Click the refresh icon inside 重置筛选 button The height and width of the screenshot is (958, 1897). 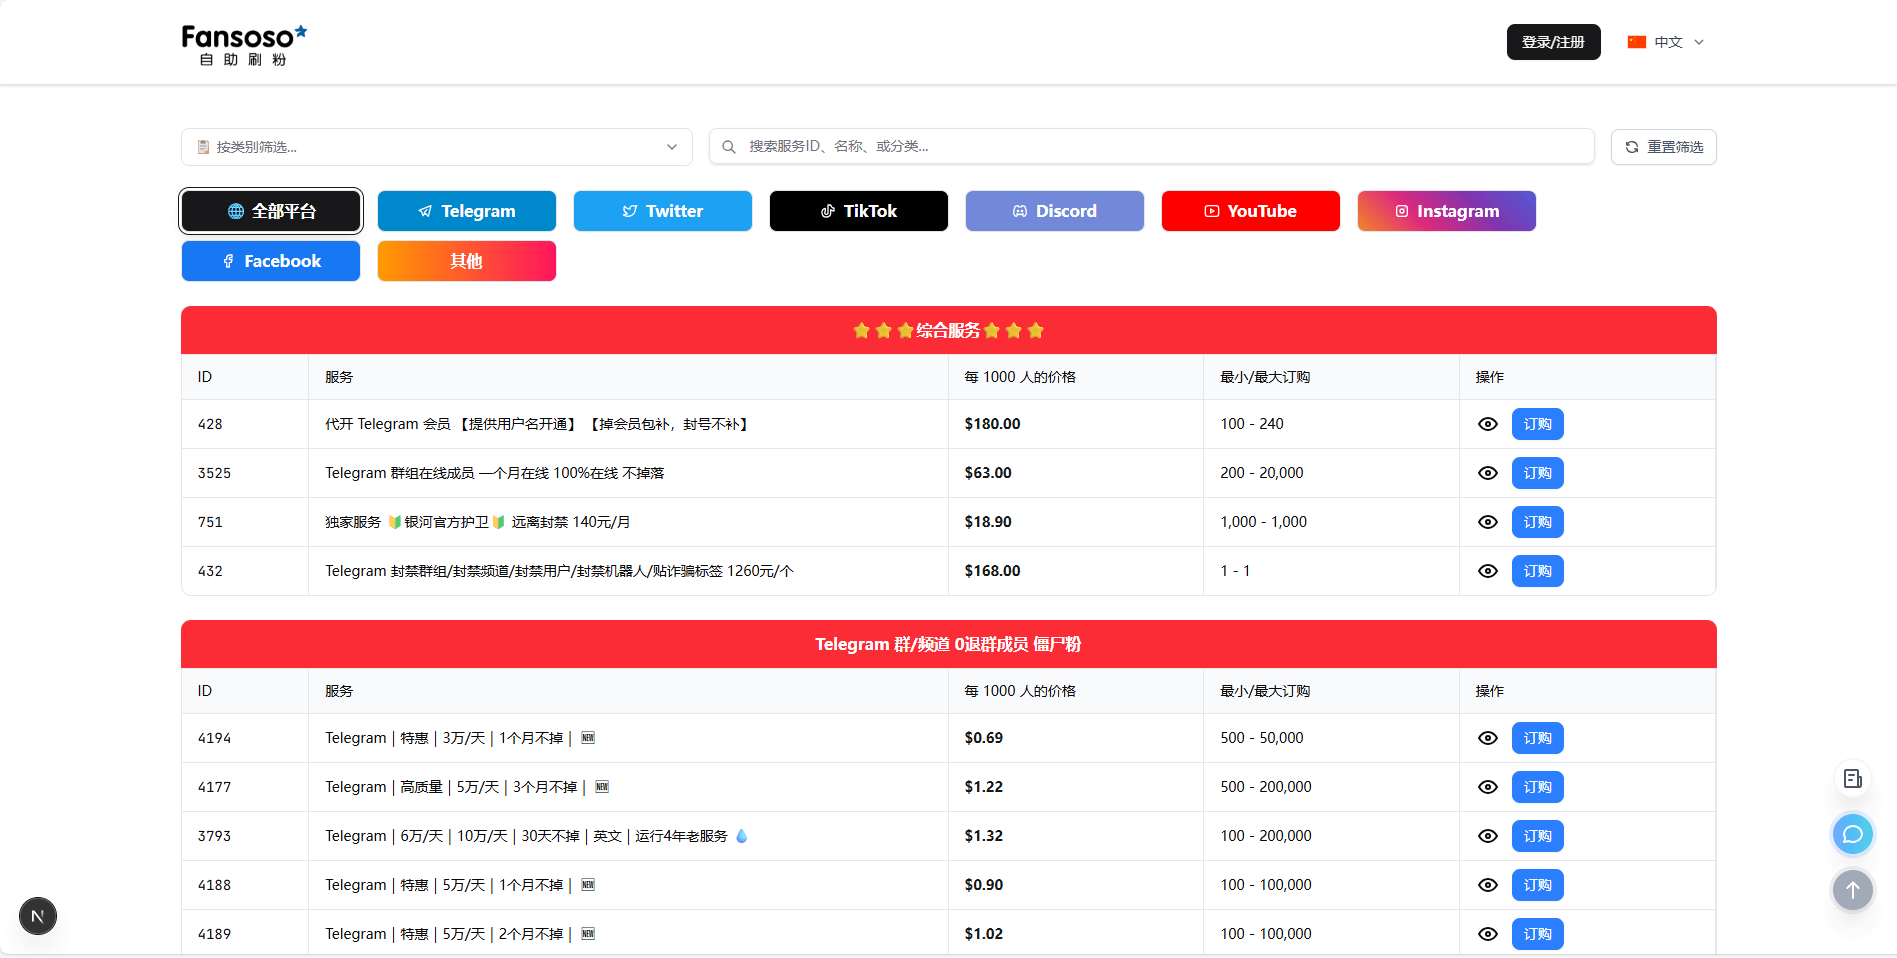[x=1631, y=146]
